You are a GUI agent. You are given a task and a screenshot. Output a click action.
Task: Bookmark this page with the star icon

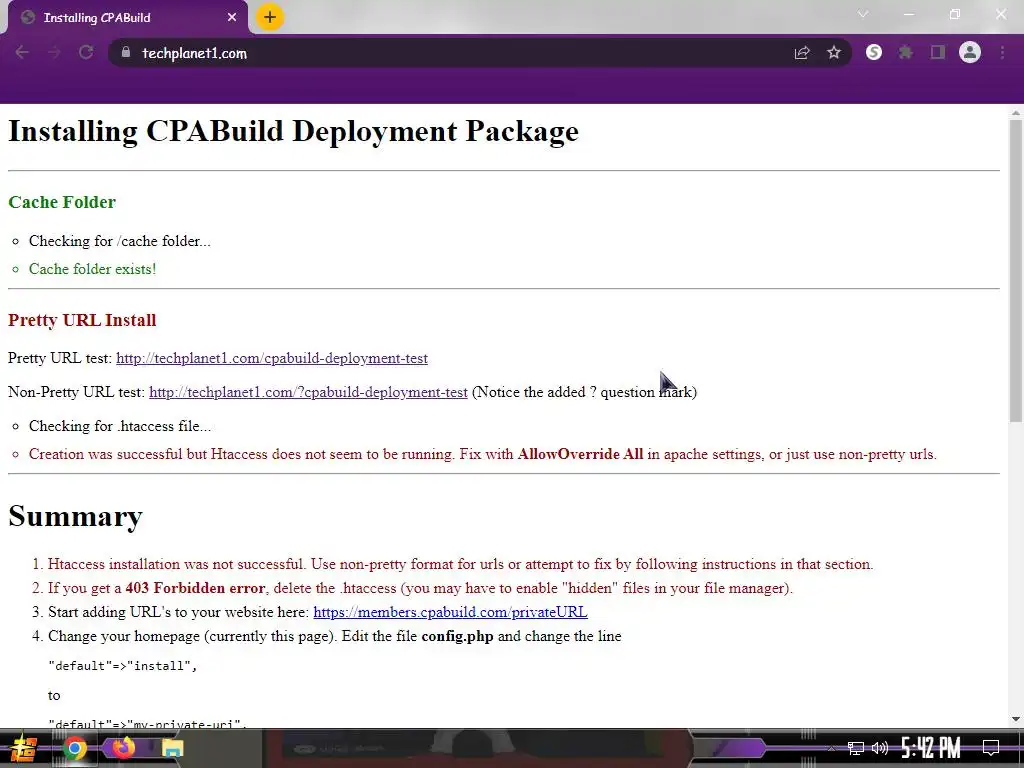tap(833, 53)
